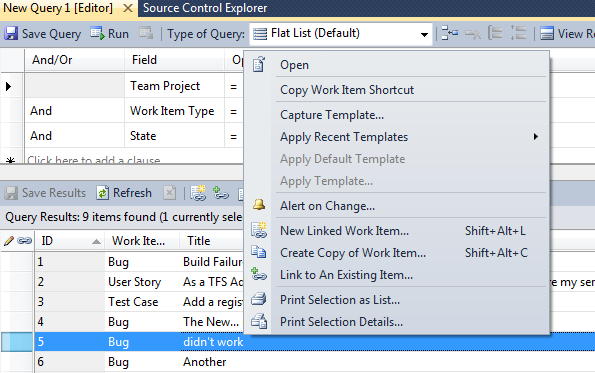Viewport: 595px width, 373px height.
Task: Expand the Apply Recent Templates submenu arrow
Action: (x=535, y=137)
